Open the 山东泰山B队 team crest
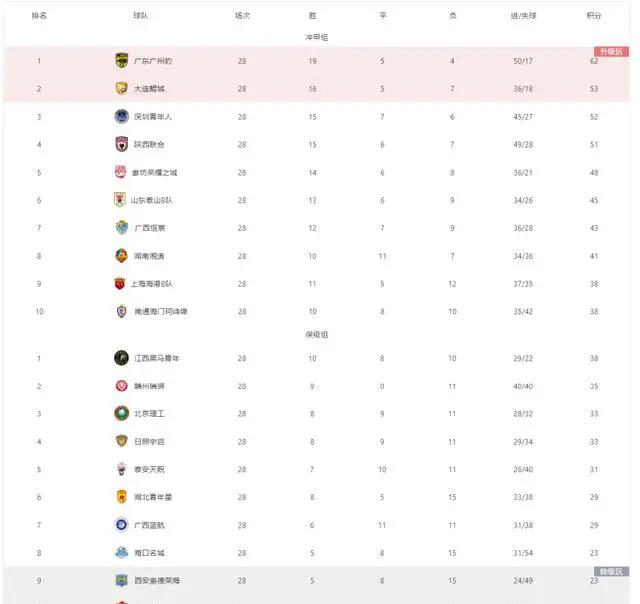 click(x=119, y=200)
